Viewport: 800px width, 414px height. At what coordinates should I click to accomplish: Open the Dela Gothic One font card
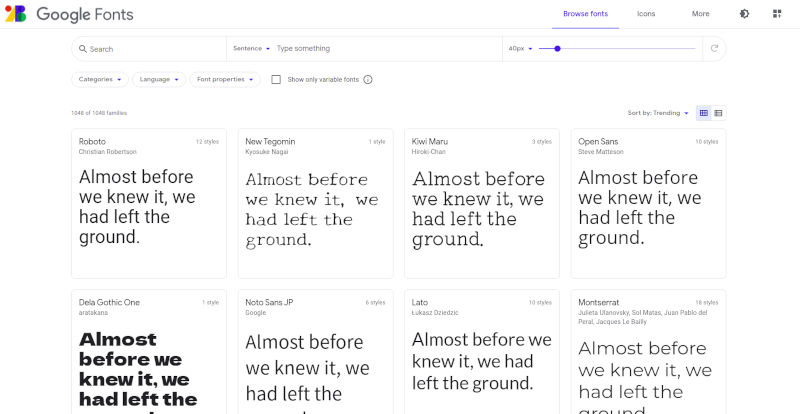[x=149, y=352]
